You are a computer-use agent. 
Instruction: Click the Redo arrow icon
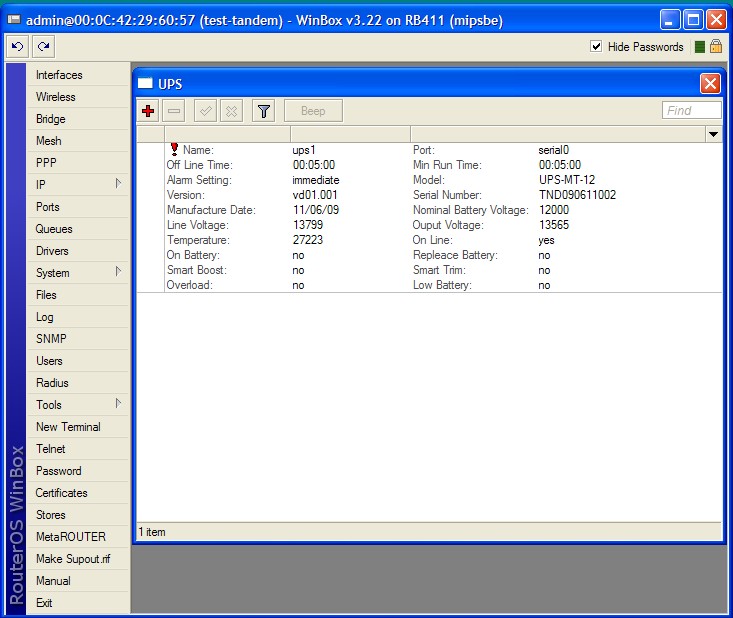[43, 46]
